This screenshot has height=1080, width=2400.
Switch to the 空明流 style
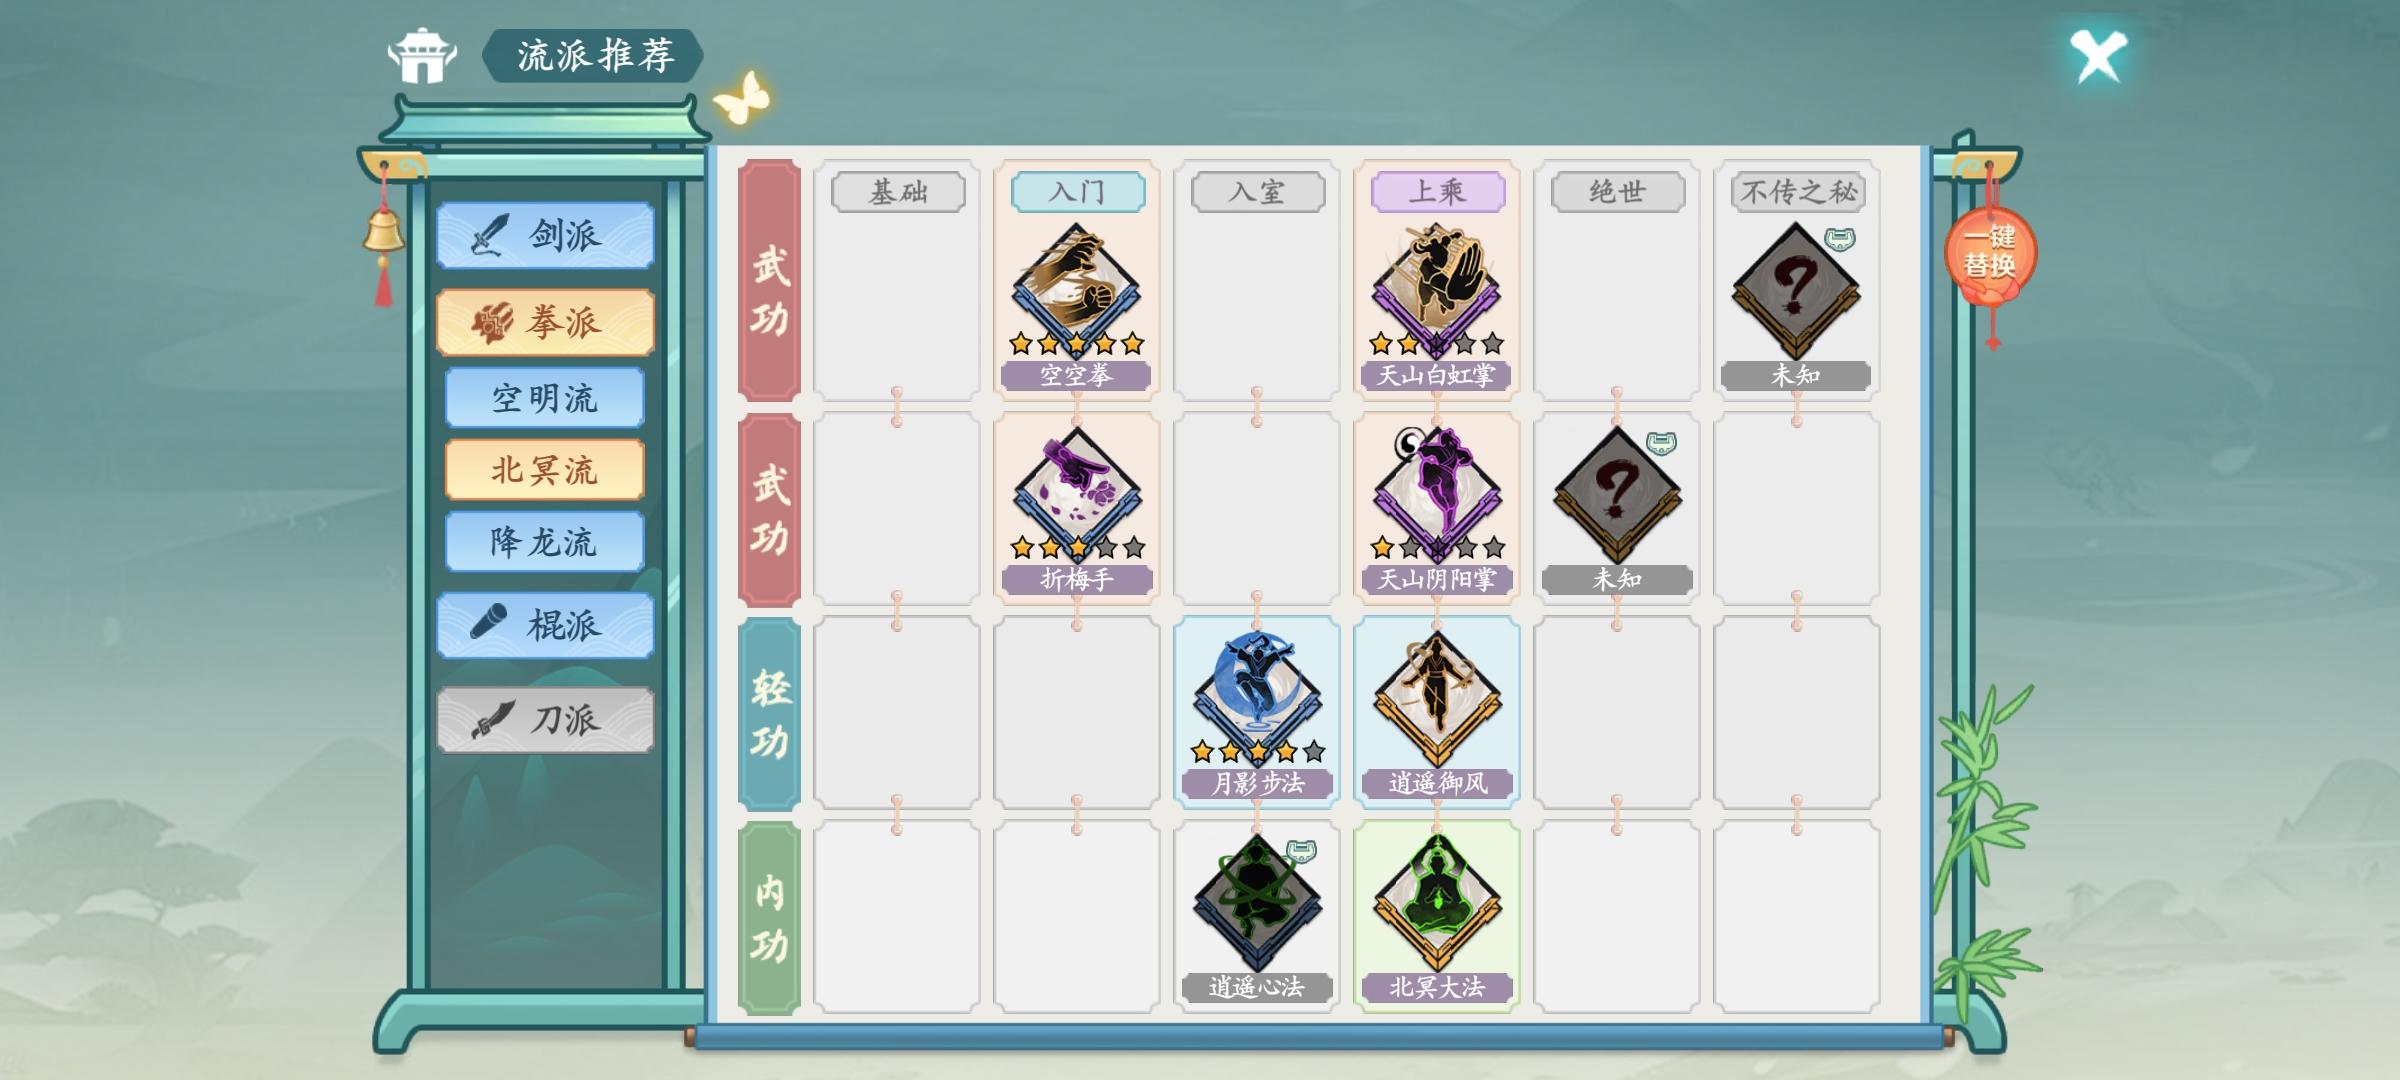[544, 398]
